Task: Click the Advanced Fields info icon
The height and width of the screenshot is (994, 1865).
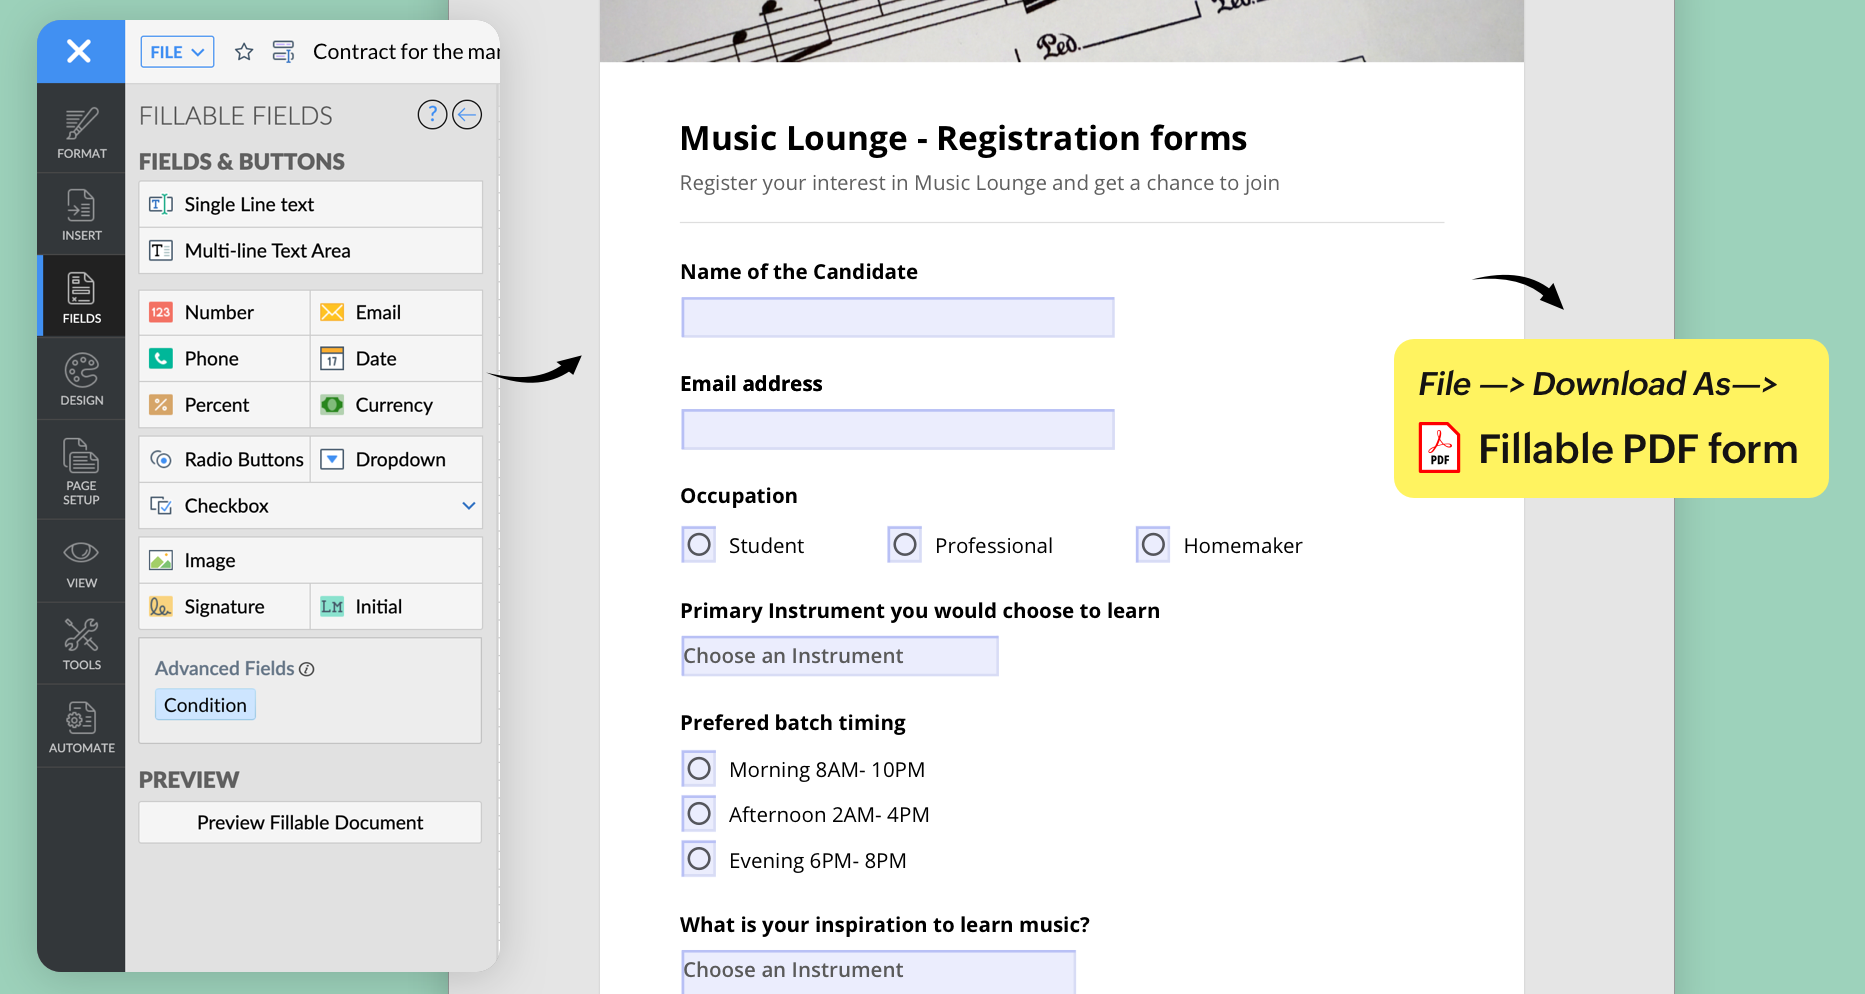Action: point(307,669)
